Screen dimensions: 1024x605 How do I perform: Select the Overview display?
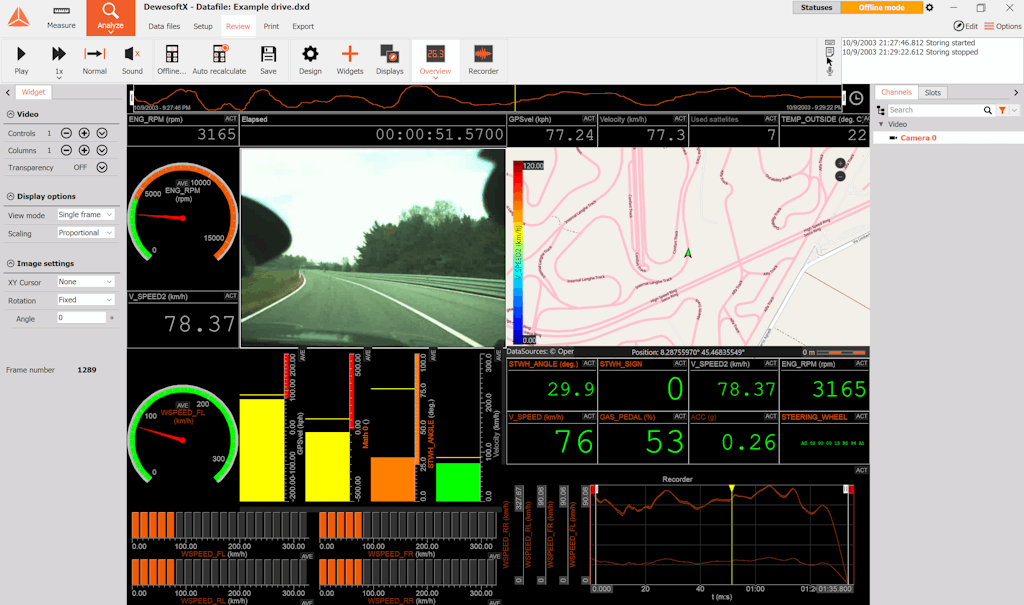point(436,61)
